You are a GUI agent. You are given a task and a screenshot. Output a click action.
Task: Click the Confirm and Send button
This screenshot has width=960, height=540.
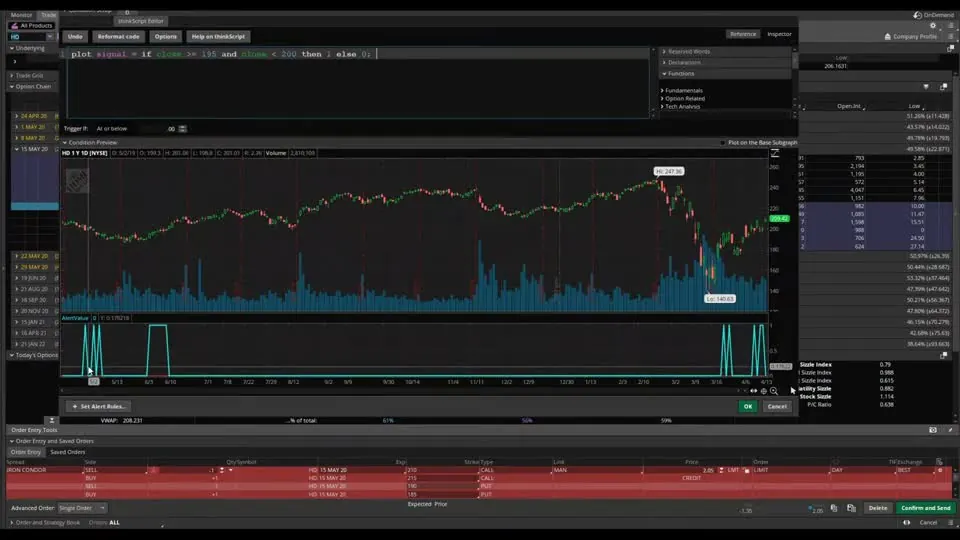pos(926,508)
